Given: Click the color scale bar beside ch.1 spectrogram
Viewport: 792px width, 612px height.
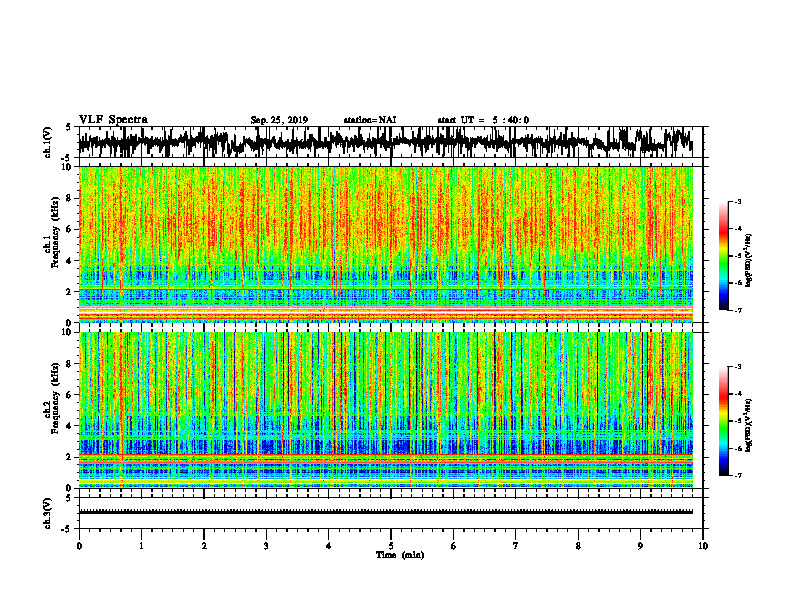Looking at the screenshot, I should (723, 256).
